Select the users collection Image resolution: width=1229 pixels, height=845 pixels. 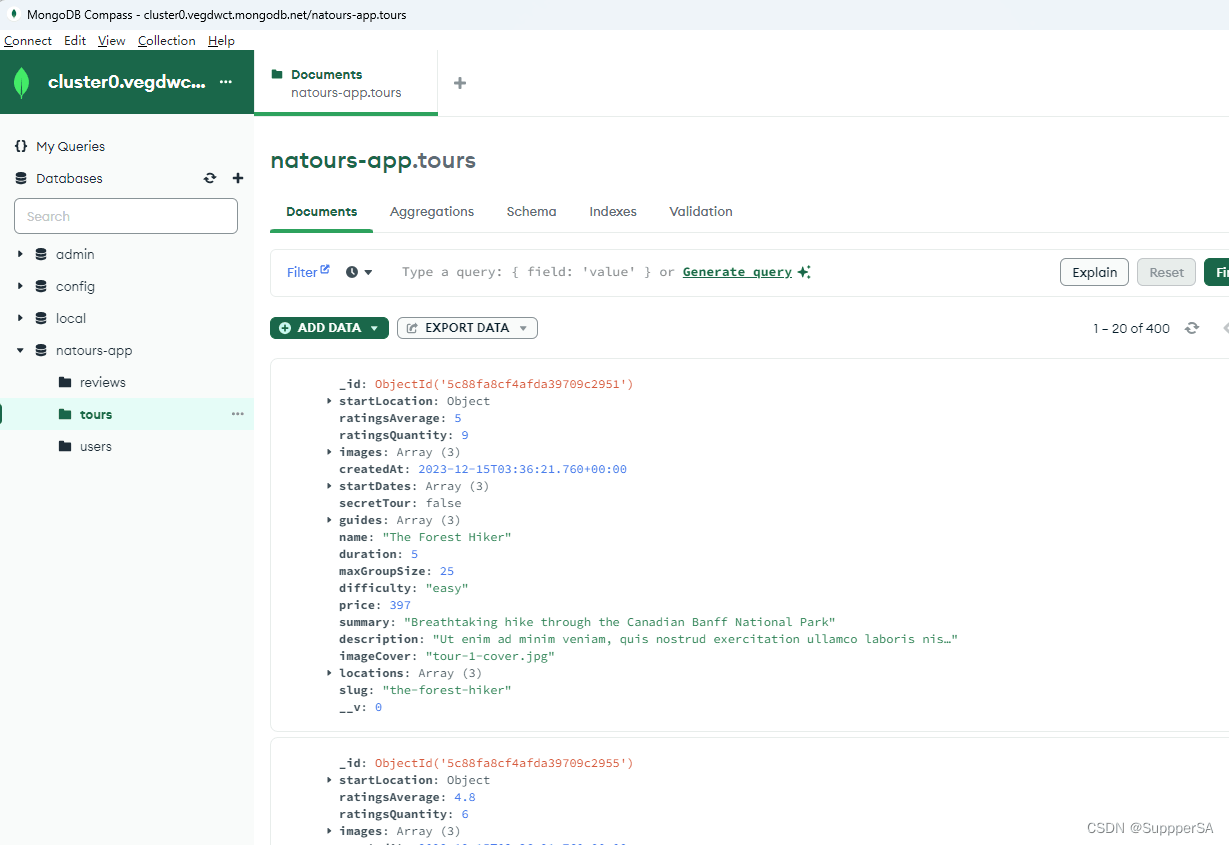tap(96, 446)
